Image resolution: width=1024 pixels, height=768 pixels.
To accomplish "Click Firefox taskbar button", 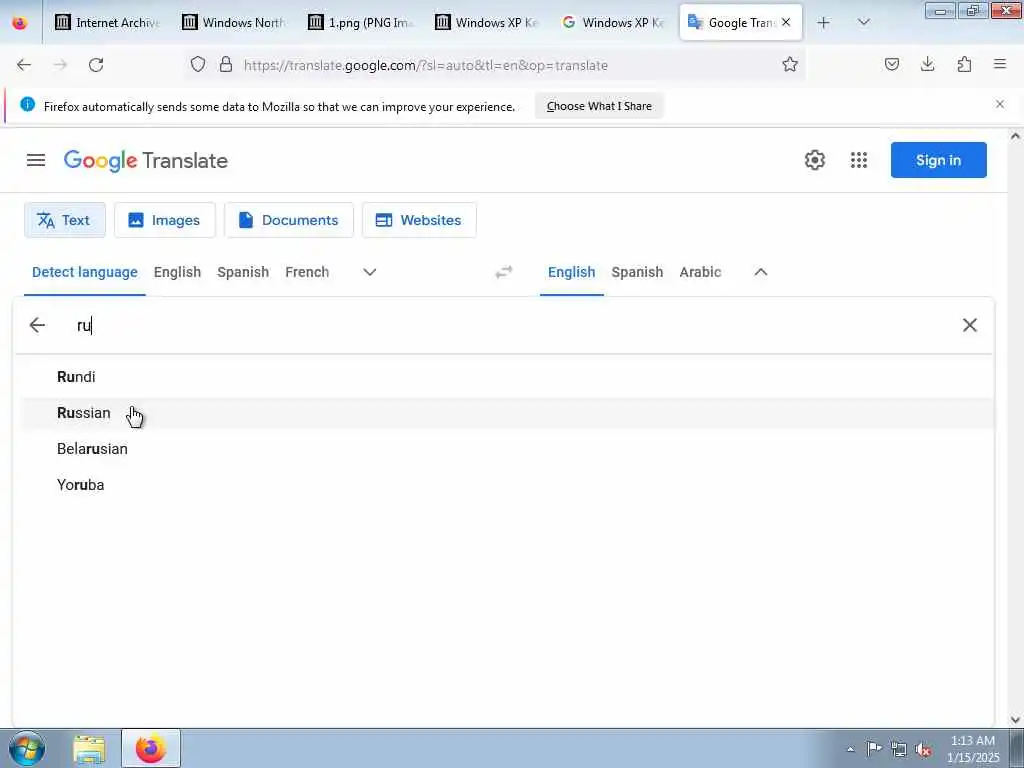I will click(151, 749).
